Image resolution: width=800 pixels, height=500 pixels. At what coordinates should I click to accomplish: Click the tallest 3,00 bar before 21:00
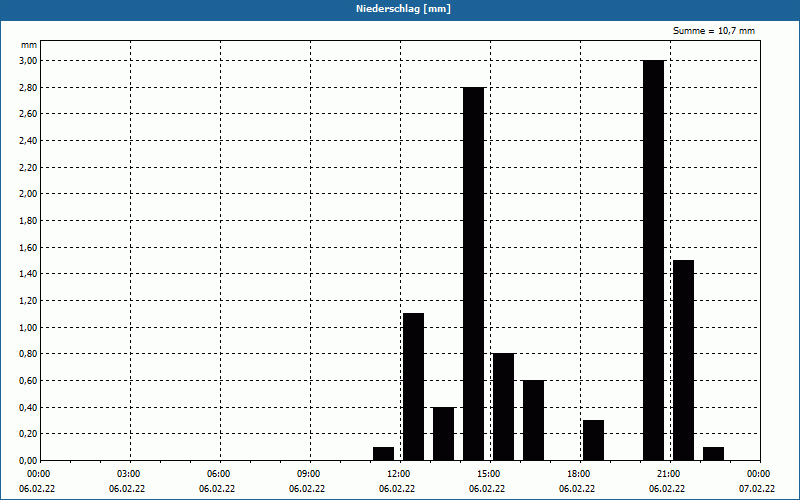(x=654, y=260)
